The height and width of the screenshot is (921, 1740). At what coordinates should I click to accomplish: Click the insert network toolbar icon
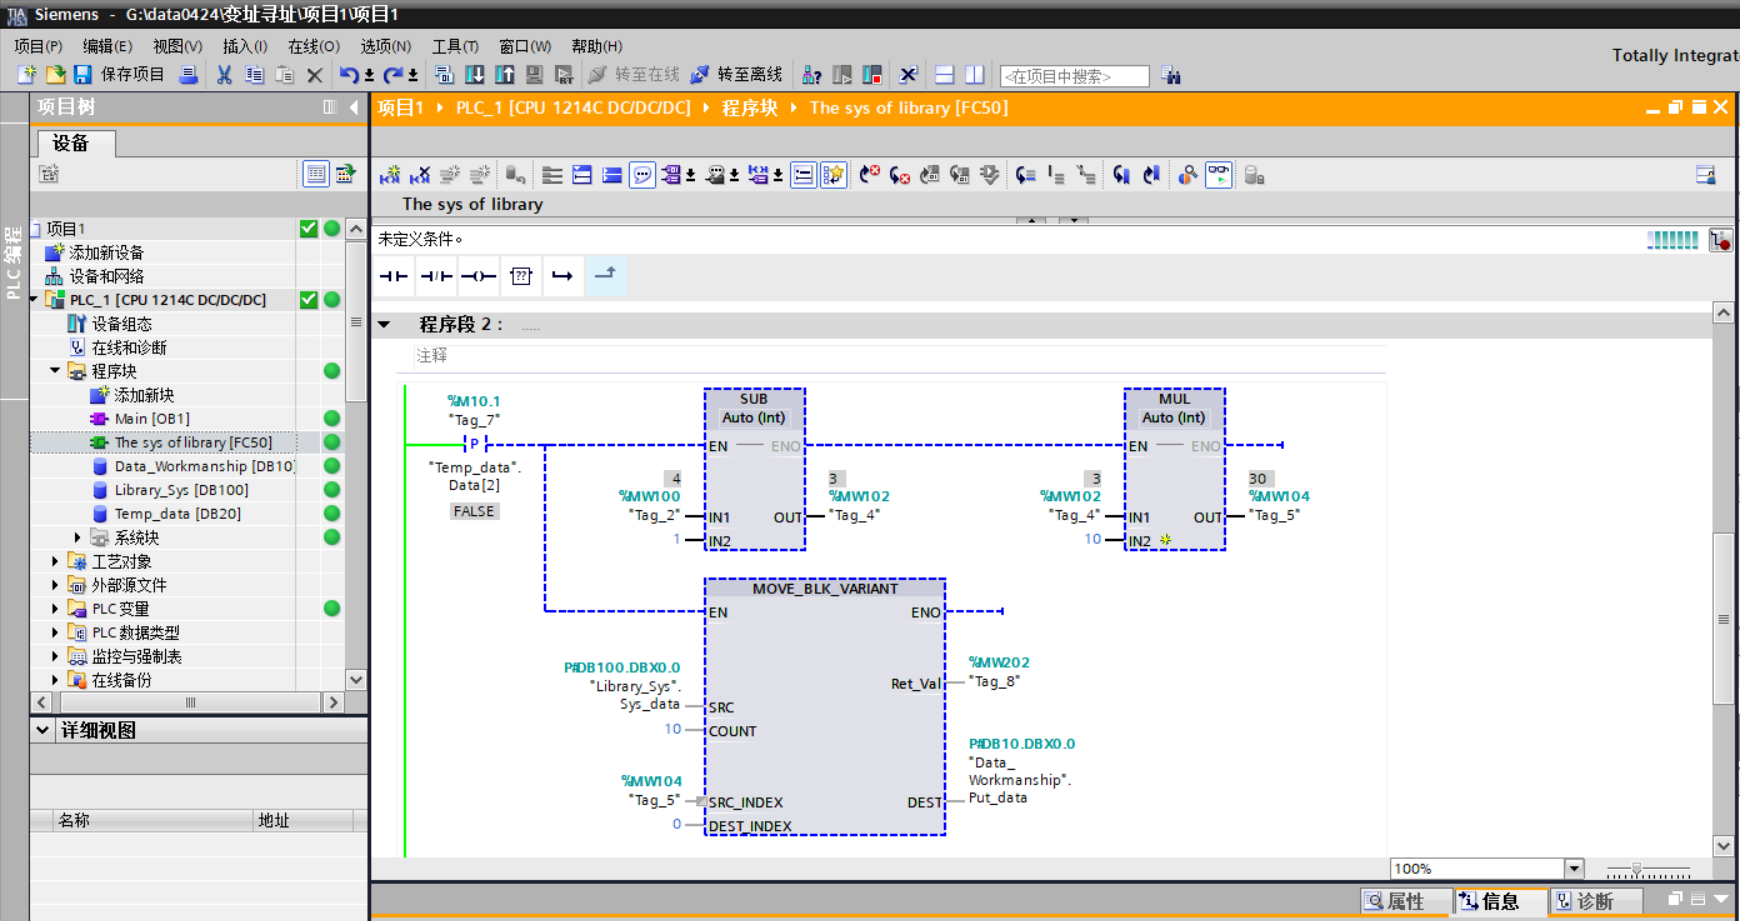(x=390, y=176)
